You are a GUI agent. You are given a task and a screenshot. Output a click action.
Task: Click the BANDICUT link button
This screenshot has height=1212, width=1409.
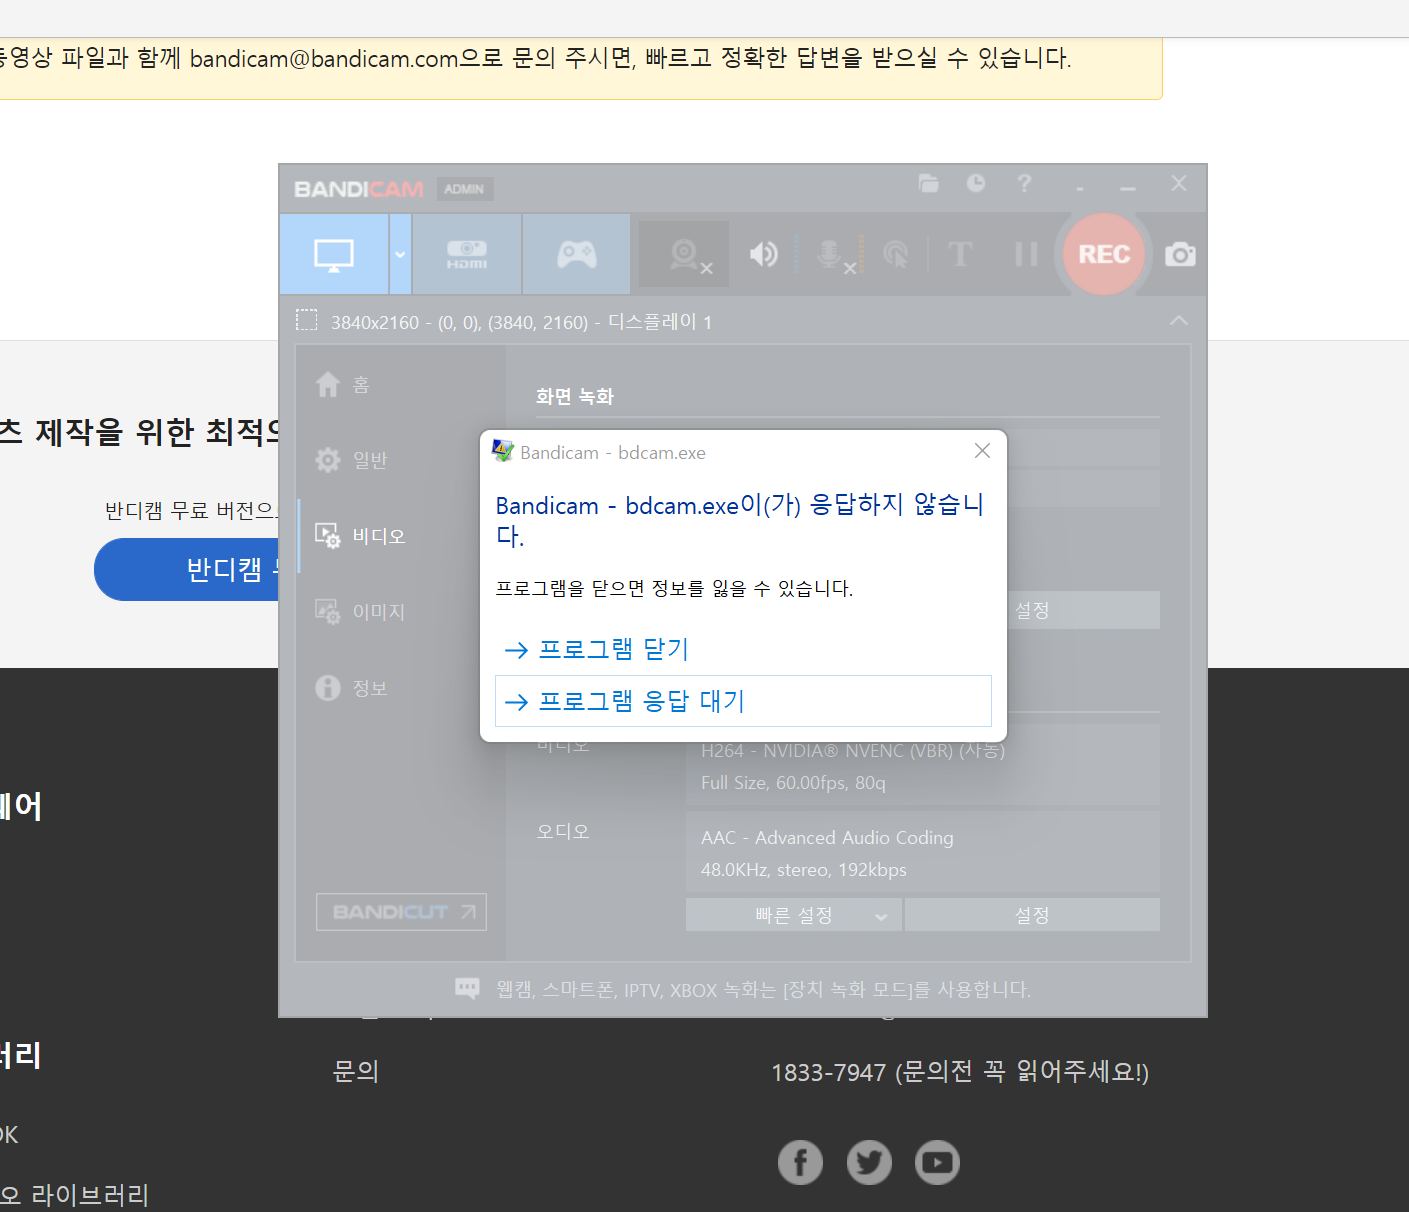click(401, 912)
